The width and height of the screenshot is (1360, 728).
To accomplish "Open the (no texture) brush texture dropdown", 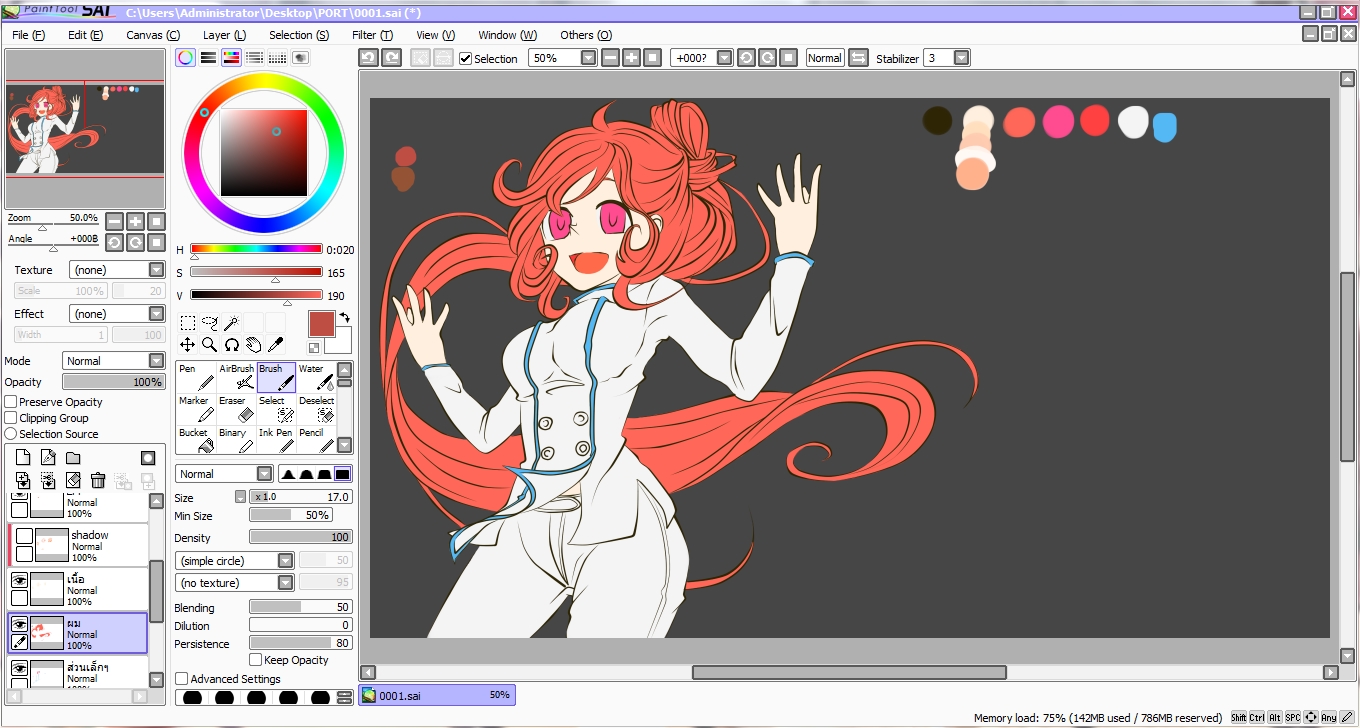I will pos(234,583).
